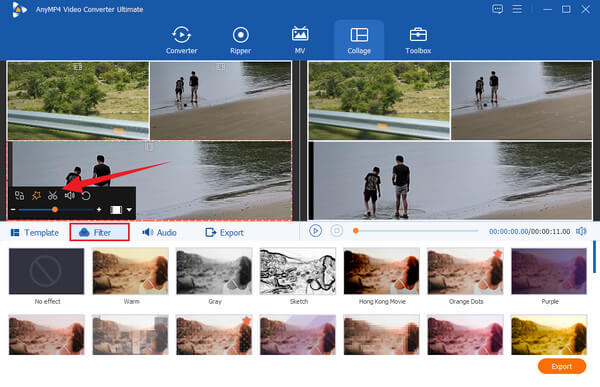The height and width of the screenshot is (387, 600).
Task: Toggle clip audio with the speaker icon
Action: pyautogui.click(x=70, y=196)
